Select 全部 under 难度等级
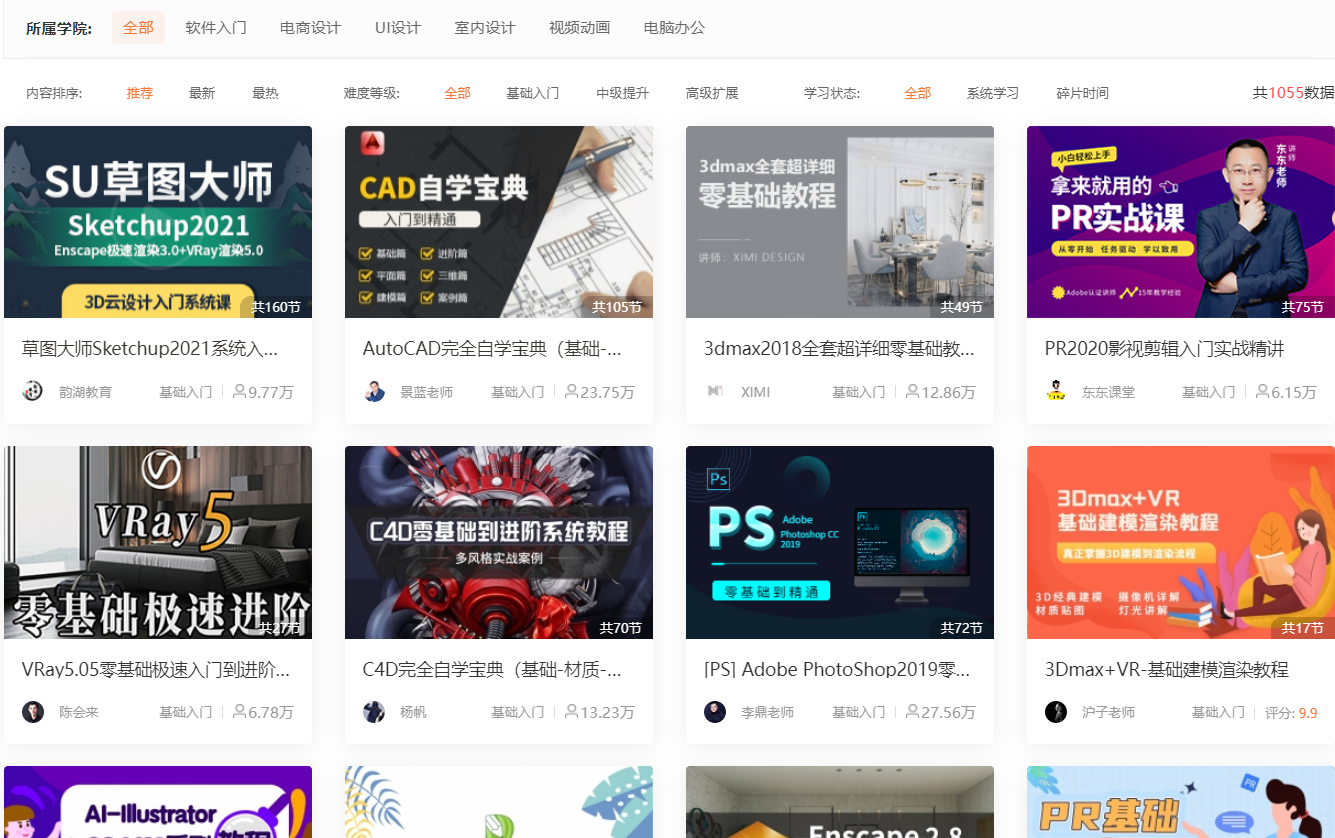Image resolution: width=1335 pixels, height=838 pixels. point(457,93)
